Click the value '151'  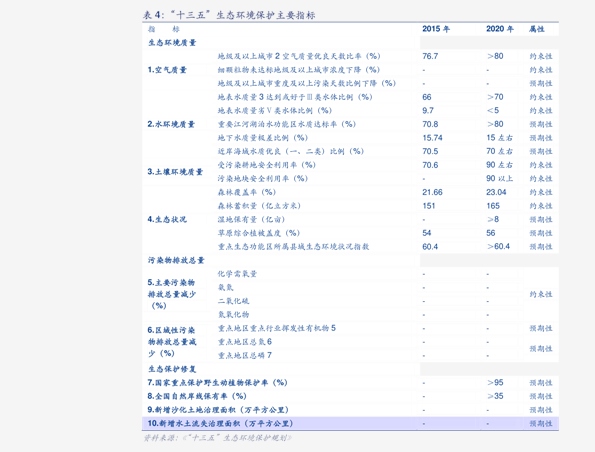[428, 206]
